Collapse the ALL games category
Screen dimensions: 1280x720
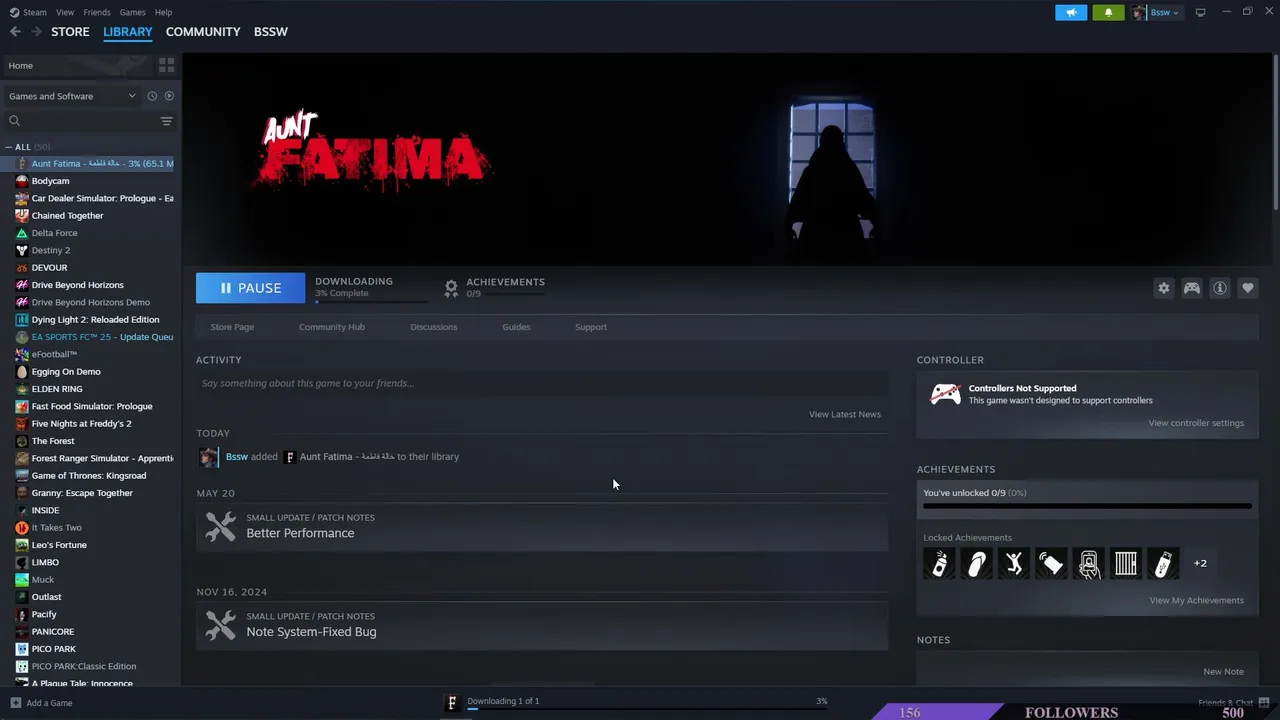(9, 147)
